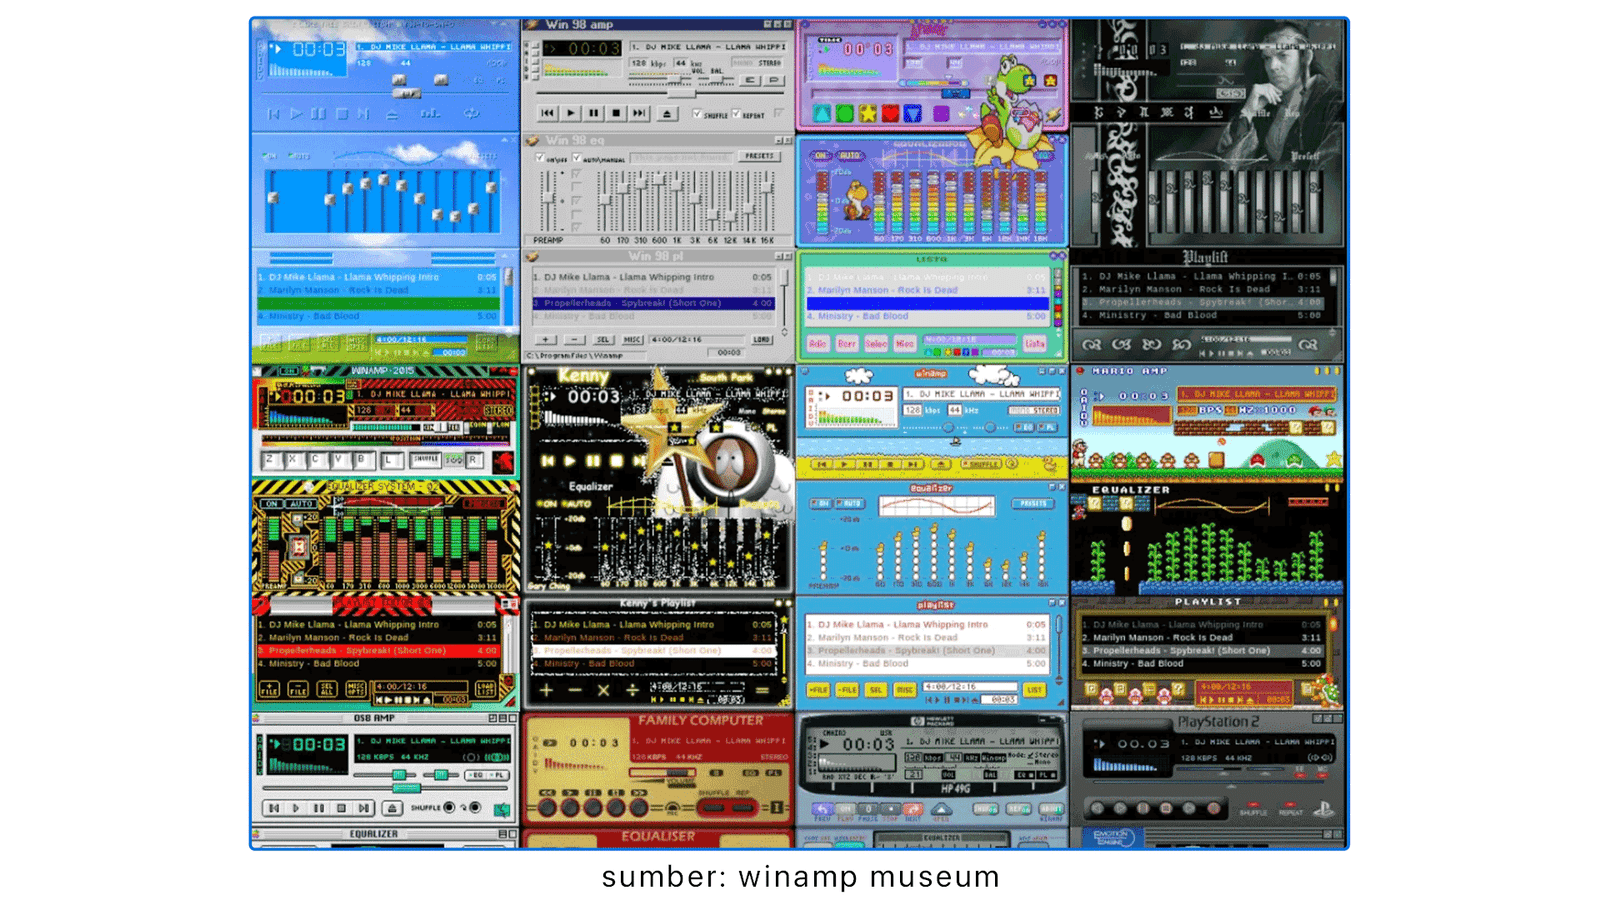Click +FILE in the Winamp 2015 playlist editor

269,690
